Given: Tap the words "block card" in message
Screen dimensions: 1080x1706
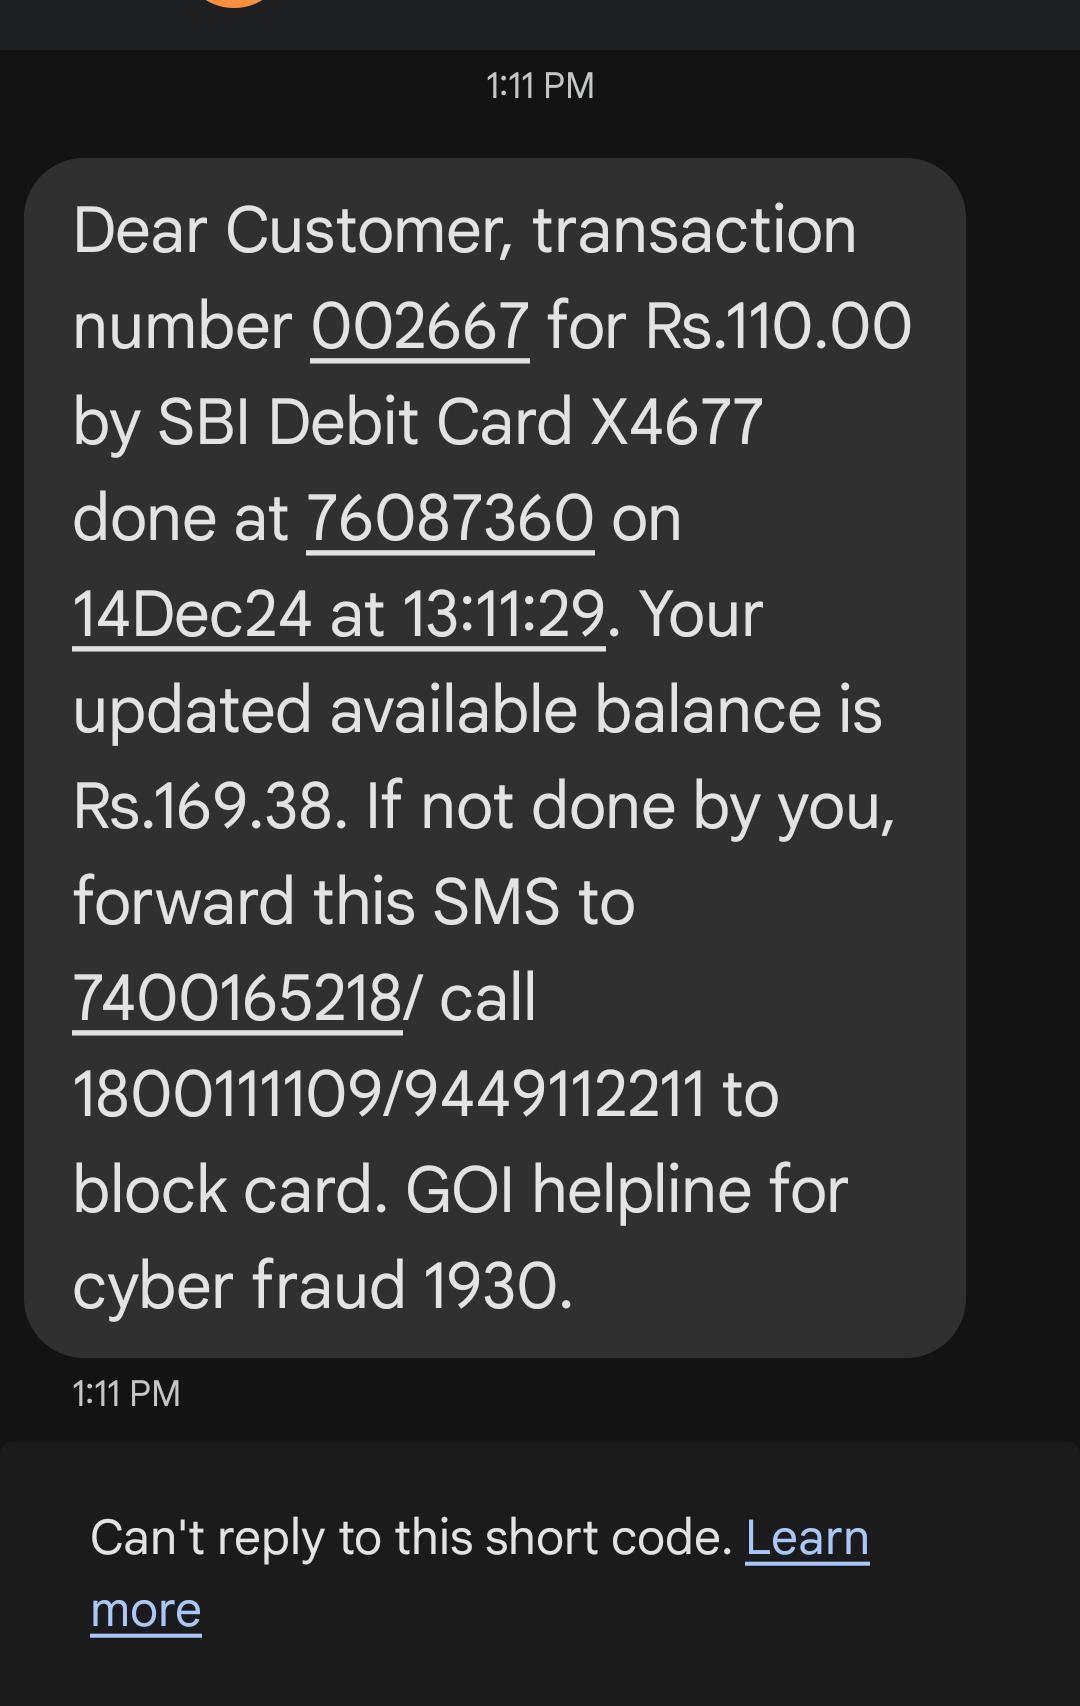Looking at the screenshot, I should pos(228,1190).
